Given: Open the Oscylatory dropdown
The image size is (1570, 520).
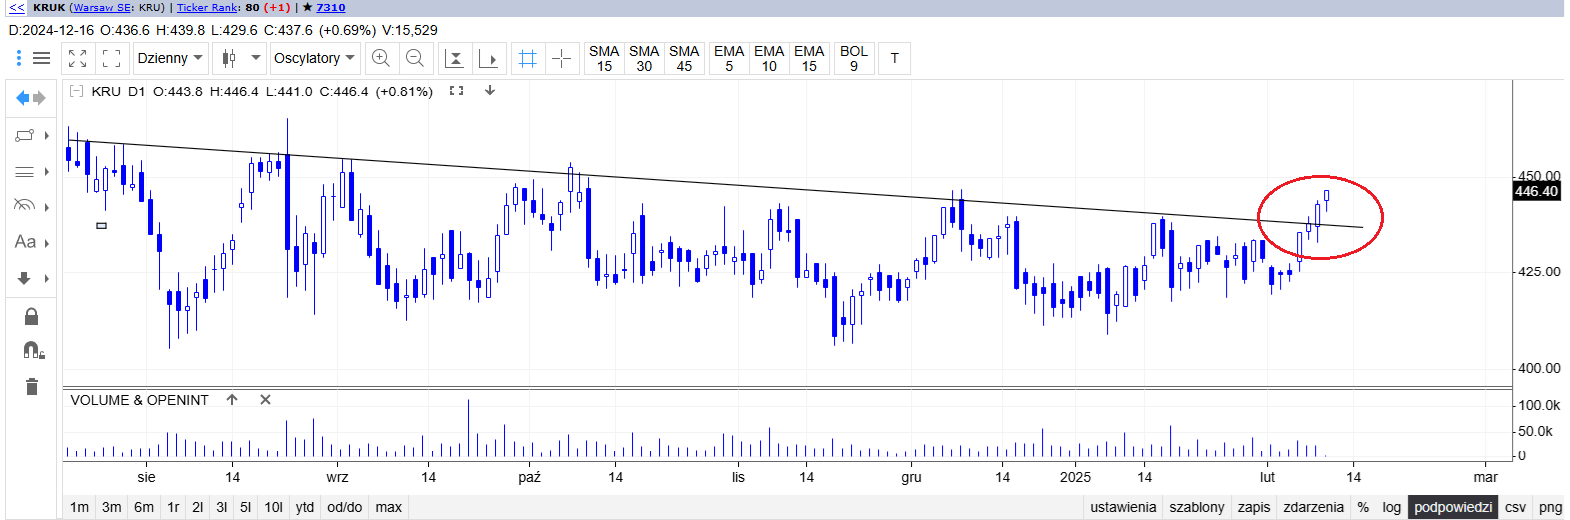Looking at the screenshot, I should click(314, 59).
